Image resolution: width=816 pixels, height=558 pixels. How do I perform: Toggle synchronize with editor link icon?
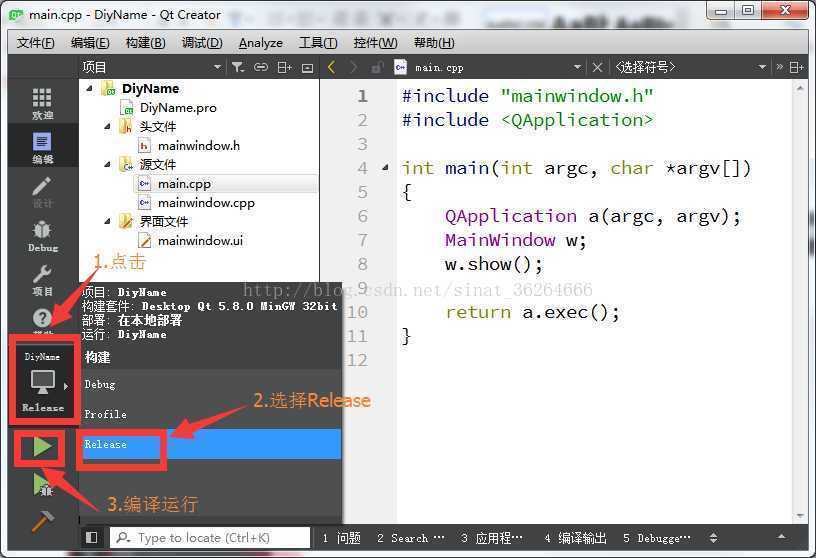click(x=261, y=67)
